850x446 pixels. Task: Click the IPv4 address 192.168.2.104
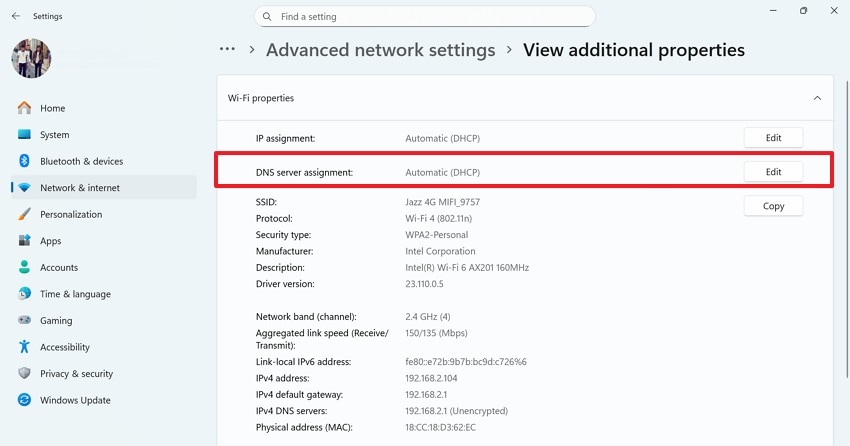431,378
